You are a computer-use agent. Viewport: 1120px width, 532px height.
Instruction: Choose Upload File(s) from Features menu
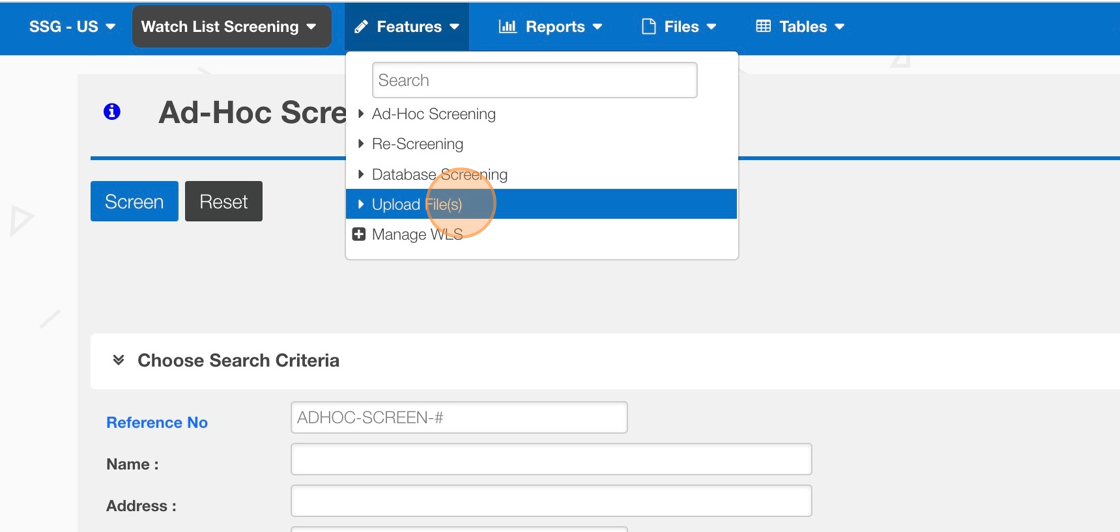point(417,204)
